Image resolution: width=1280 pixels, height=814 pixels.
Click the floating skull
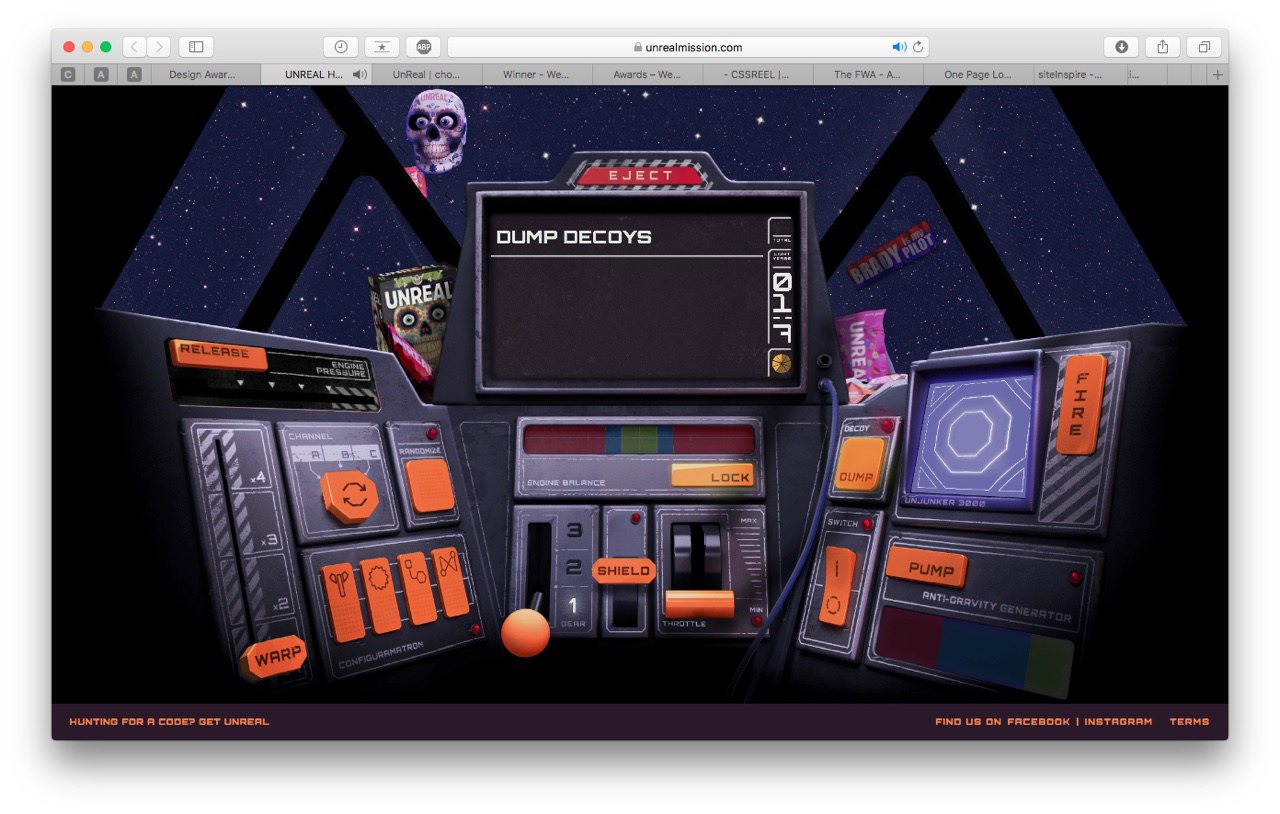point(436,129)
